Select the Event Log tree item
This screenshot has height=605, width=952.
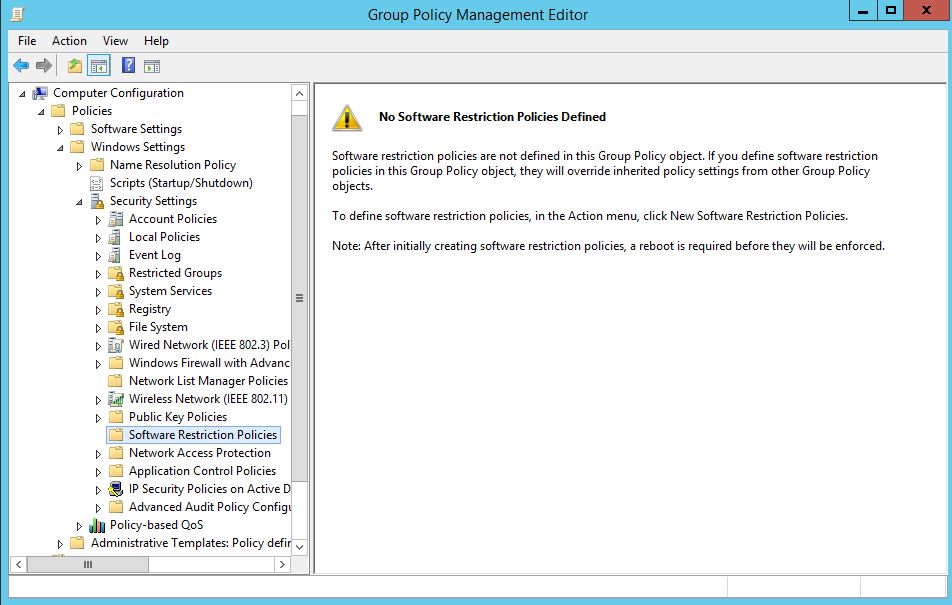(x=155, y=255)
